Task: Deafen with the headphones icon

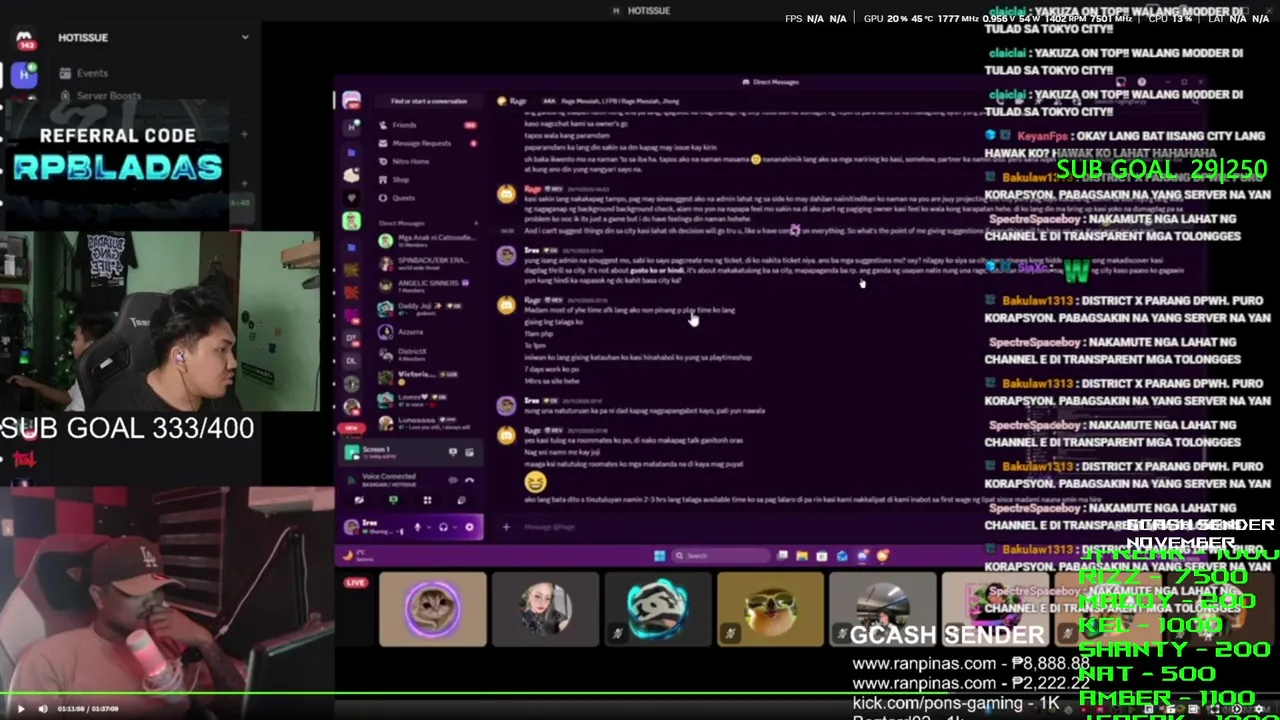Action: 443,527
